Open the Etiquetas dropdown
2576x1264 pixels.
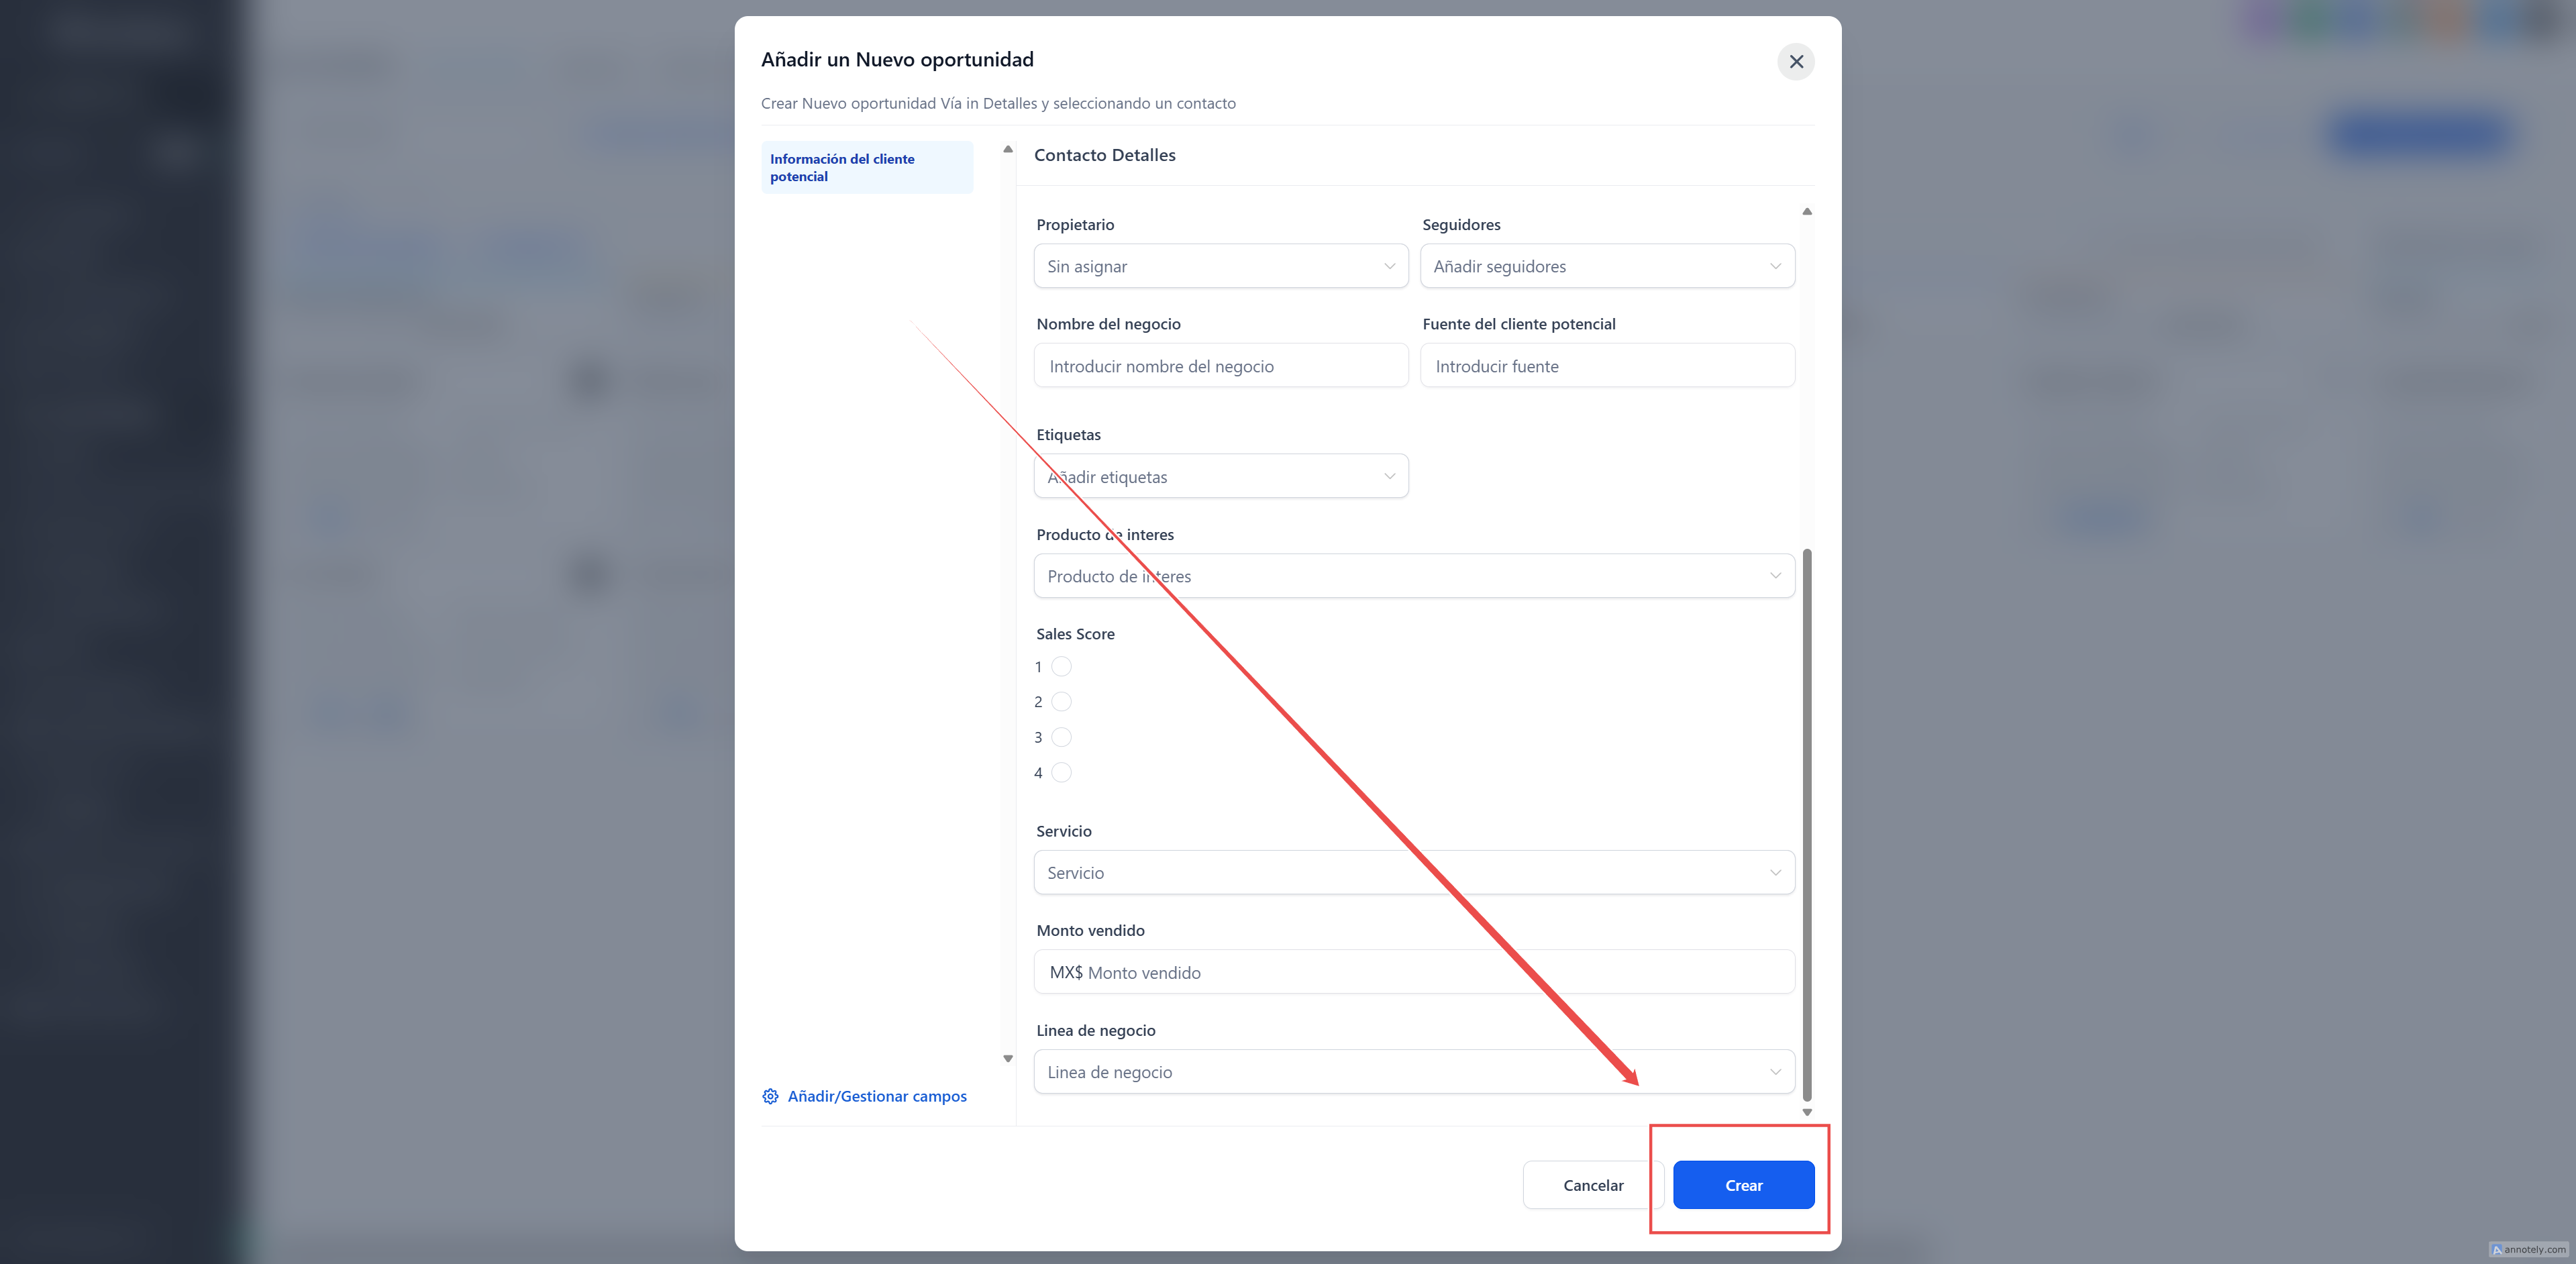tap(1220, 477)
